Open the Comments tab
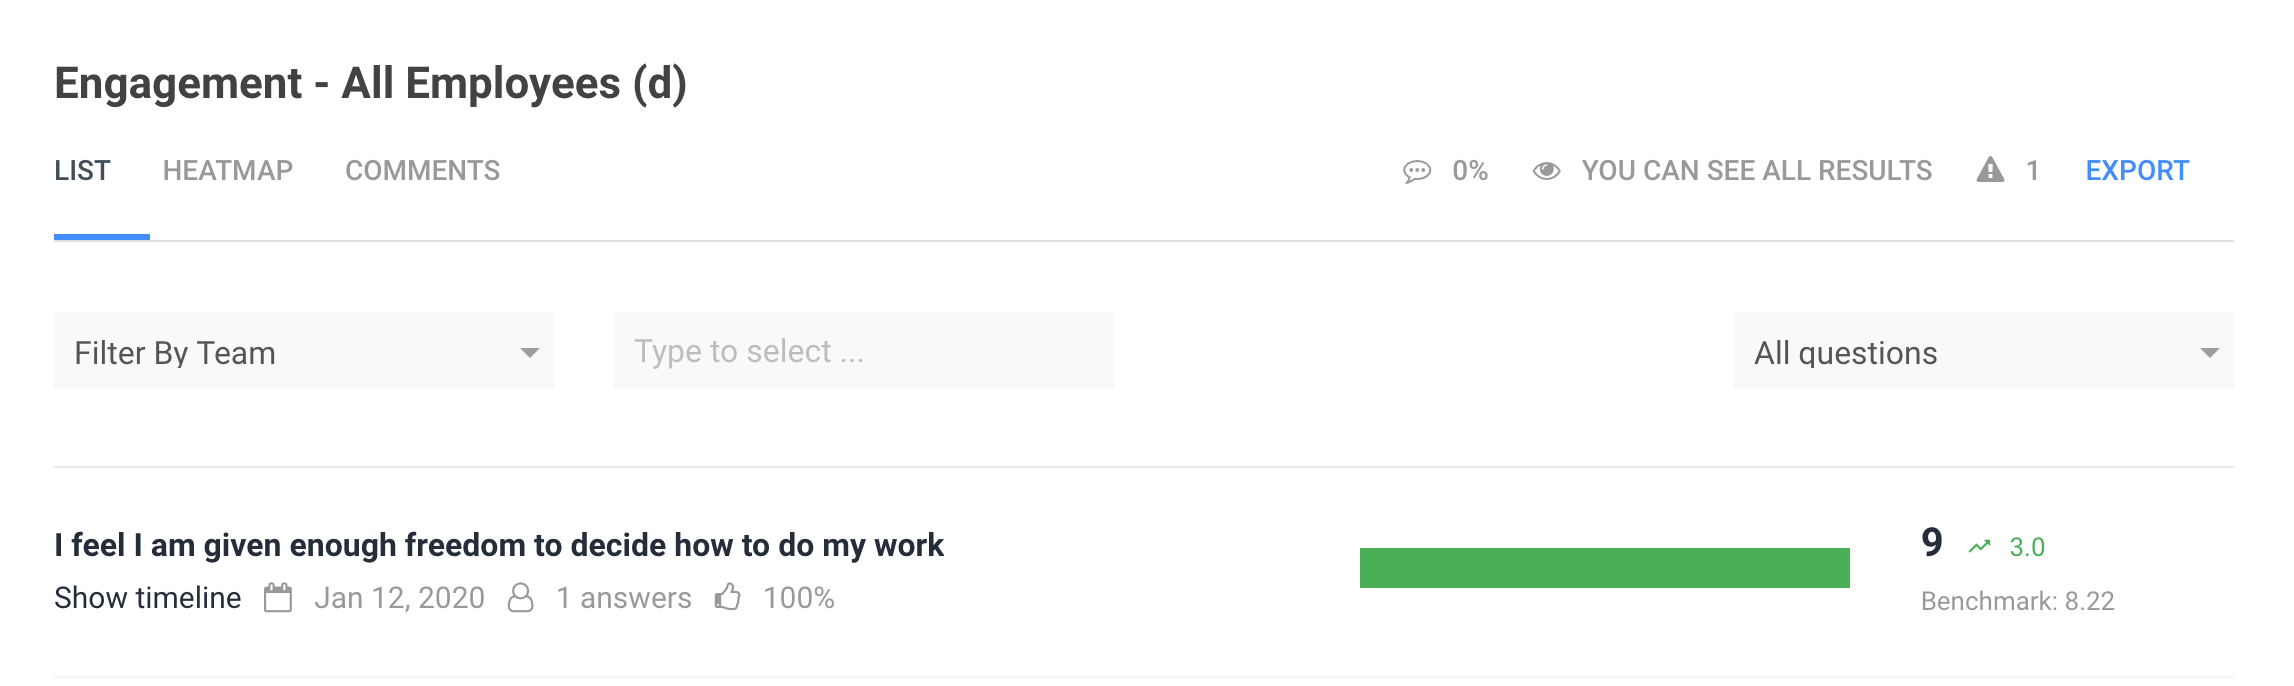The height and width of the screenshot is (686, 2294). coord(422,171)
